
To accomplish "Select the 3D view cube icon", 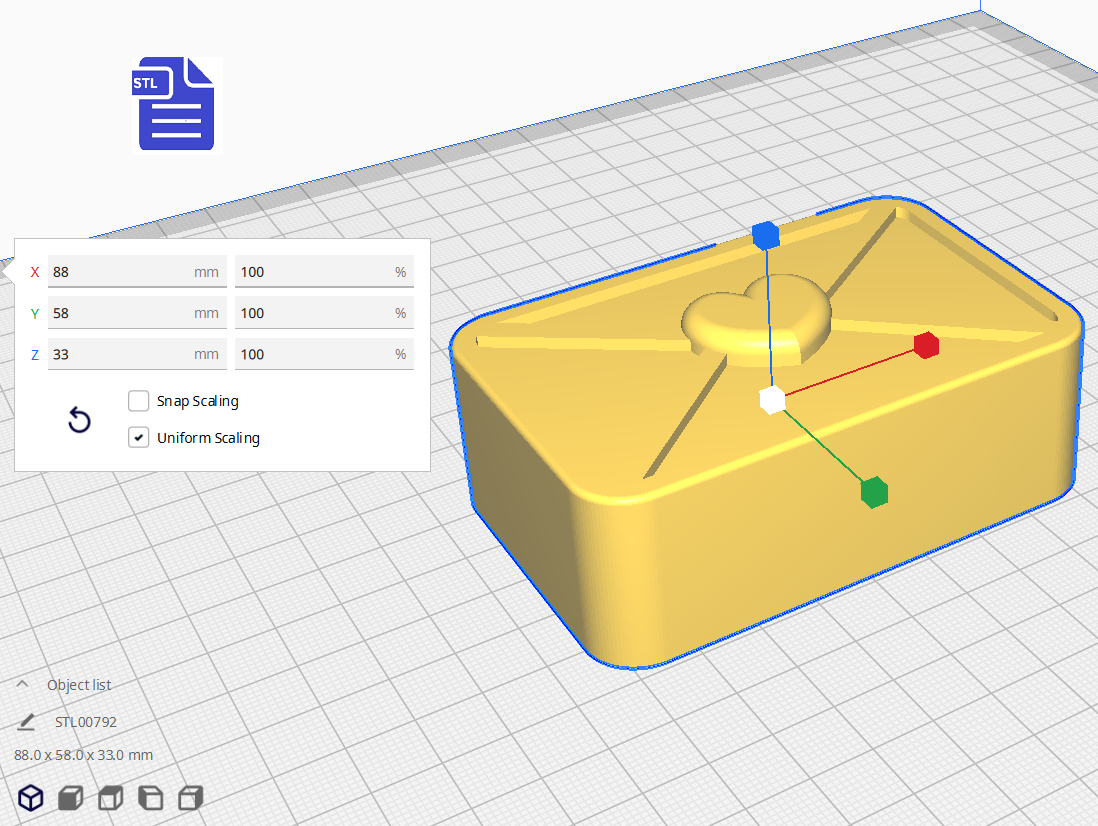I will click(32, 797).
